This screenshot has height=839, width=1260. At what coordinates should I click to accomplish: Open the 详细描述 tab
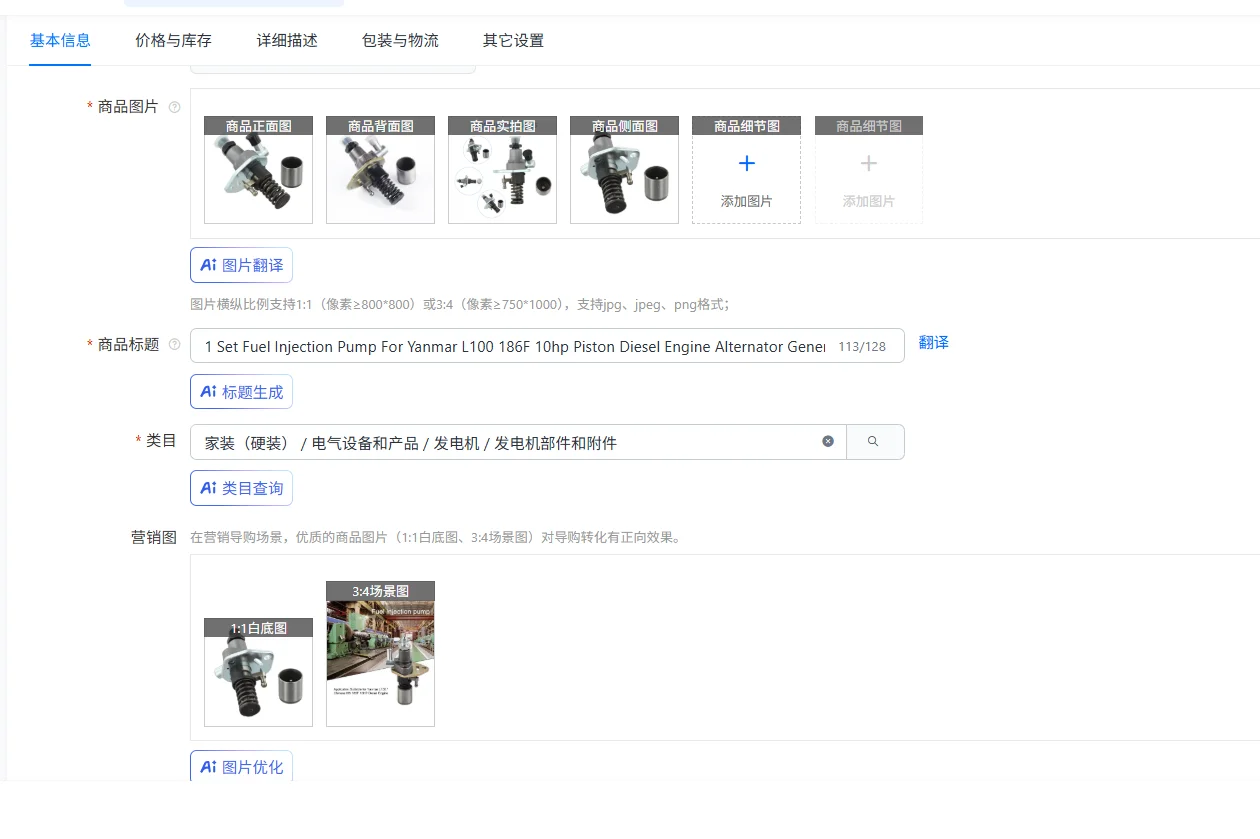(x=287, y=41)
